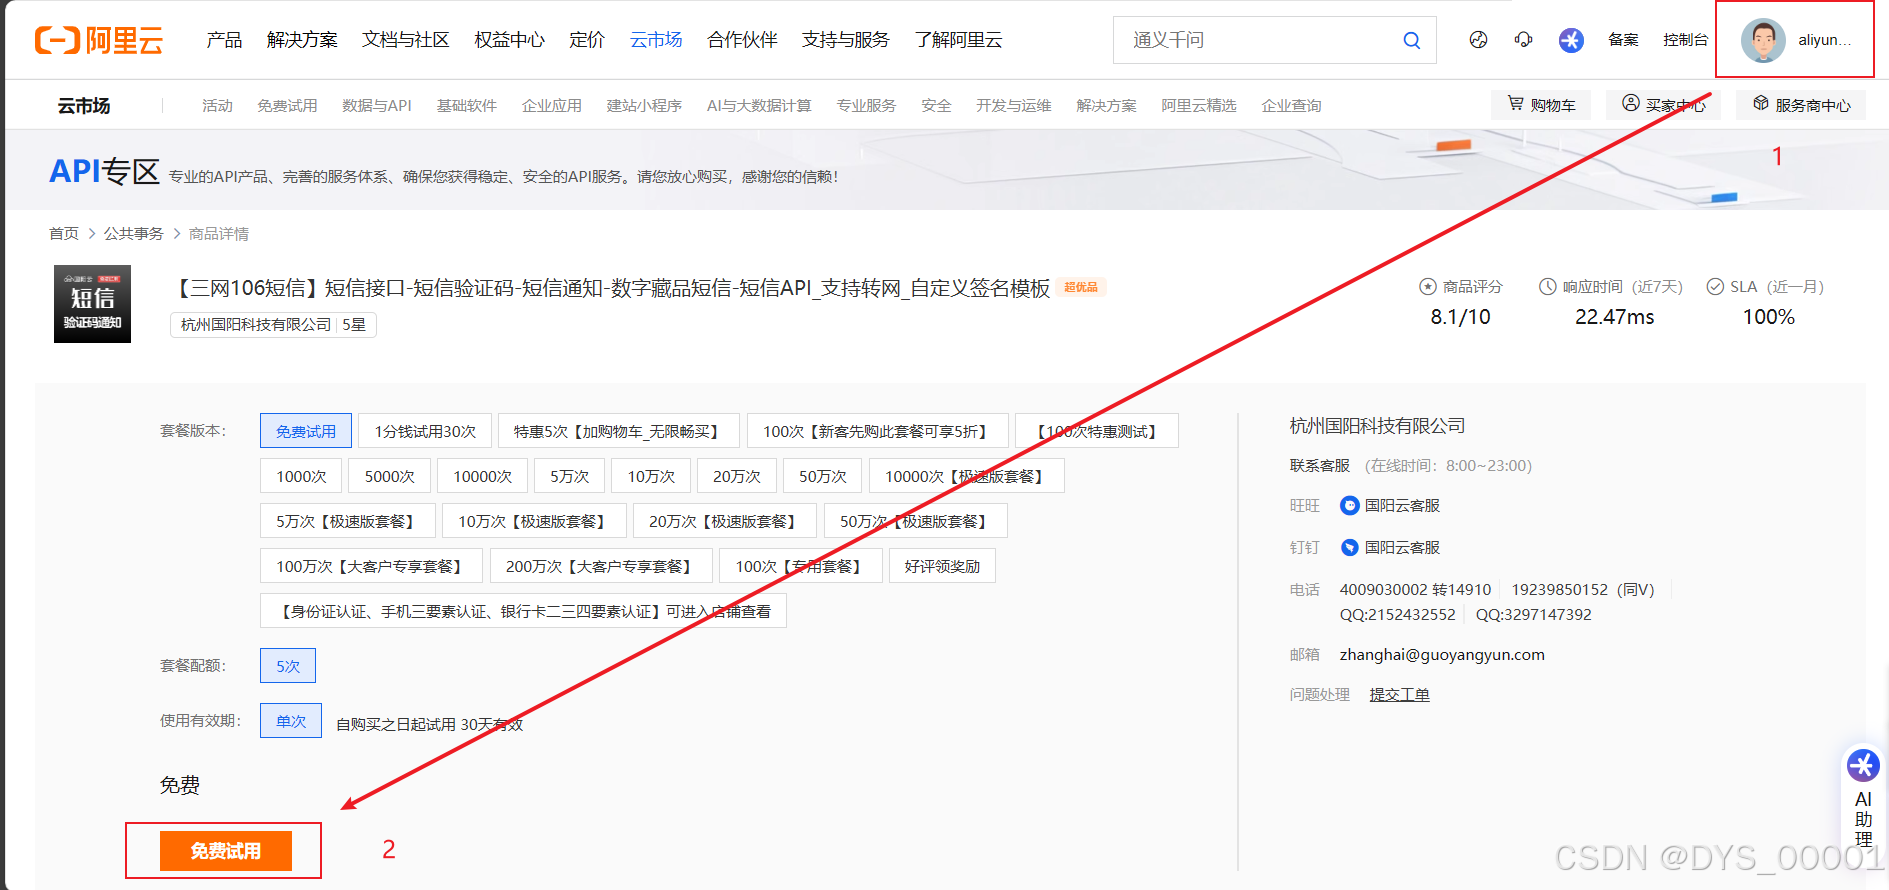Image resolution: width=1889 pixels, height=890 pixels.
Task: Click the 备案 link
Action: [x=1623, y=40]
